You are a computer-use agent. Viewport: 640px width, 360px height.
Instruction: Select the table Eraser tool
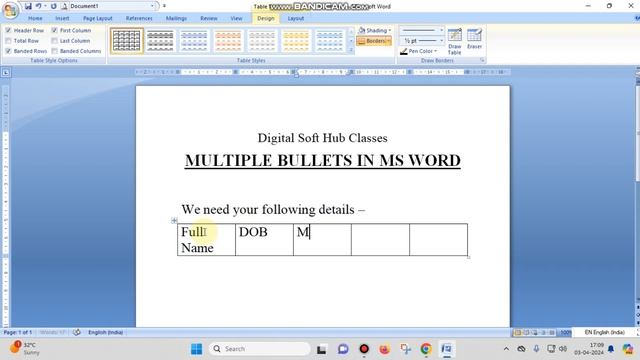(474, 39)
